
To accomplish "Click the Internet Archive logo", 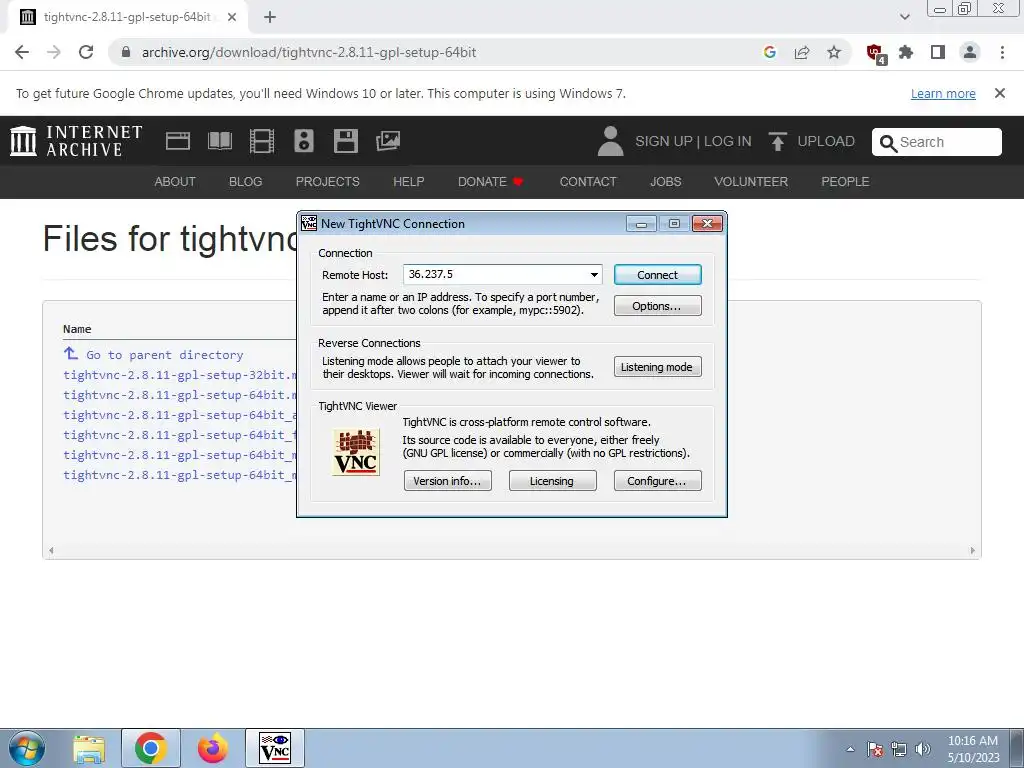I will [x=76, y=141].
